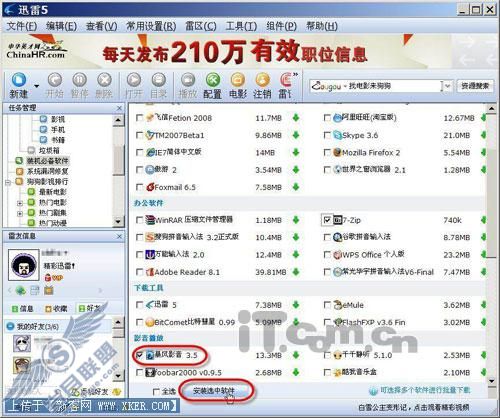Image resolution: width=500 pixels, height=418 pixels.
Task: Select 装机必备软件 in task tree
Action: pyautogui.click(x=48, y=161)
